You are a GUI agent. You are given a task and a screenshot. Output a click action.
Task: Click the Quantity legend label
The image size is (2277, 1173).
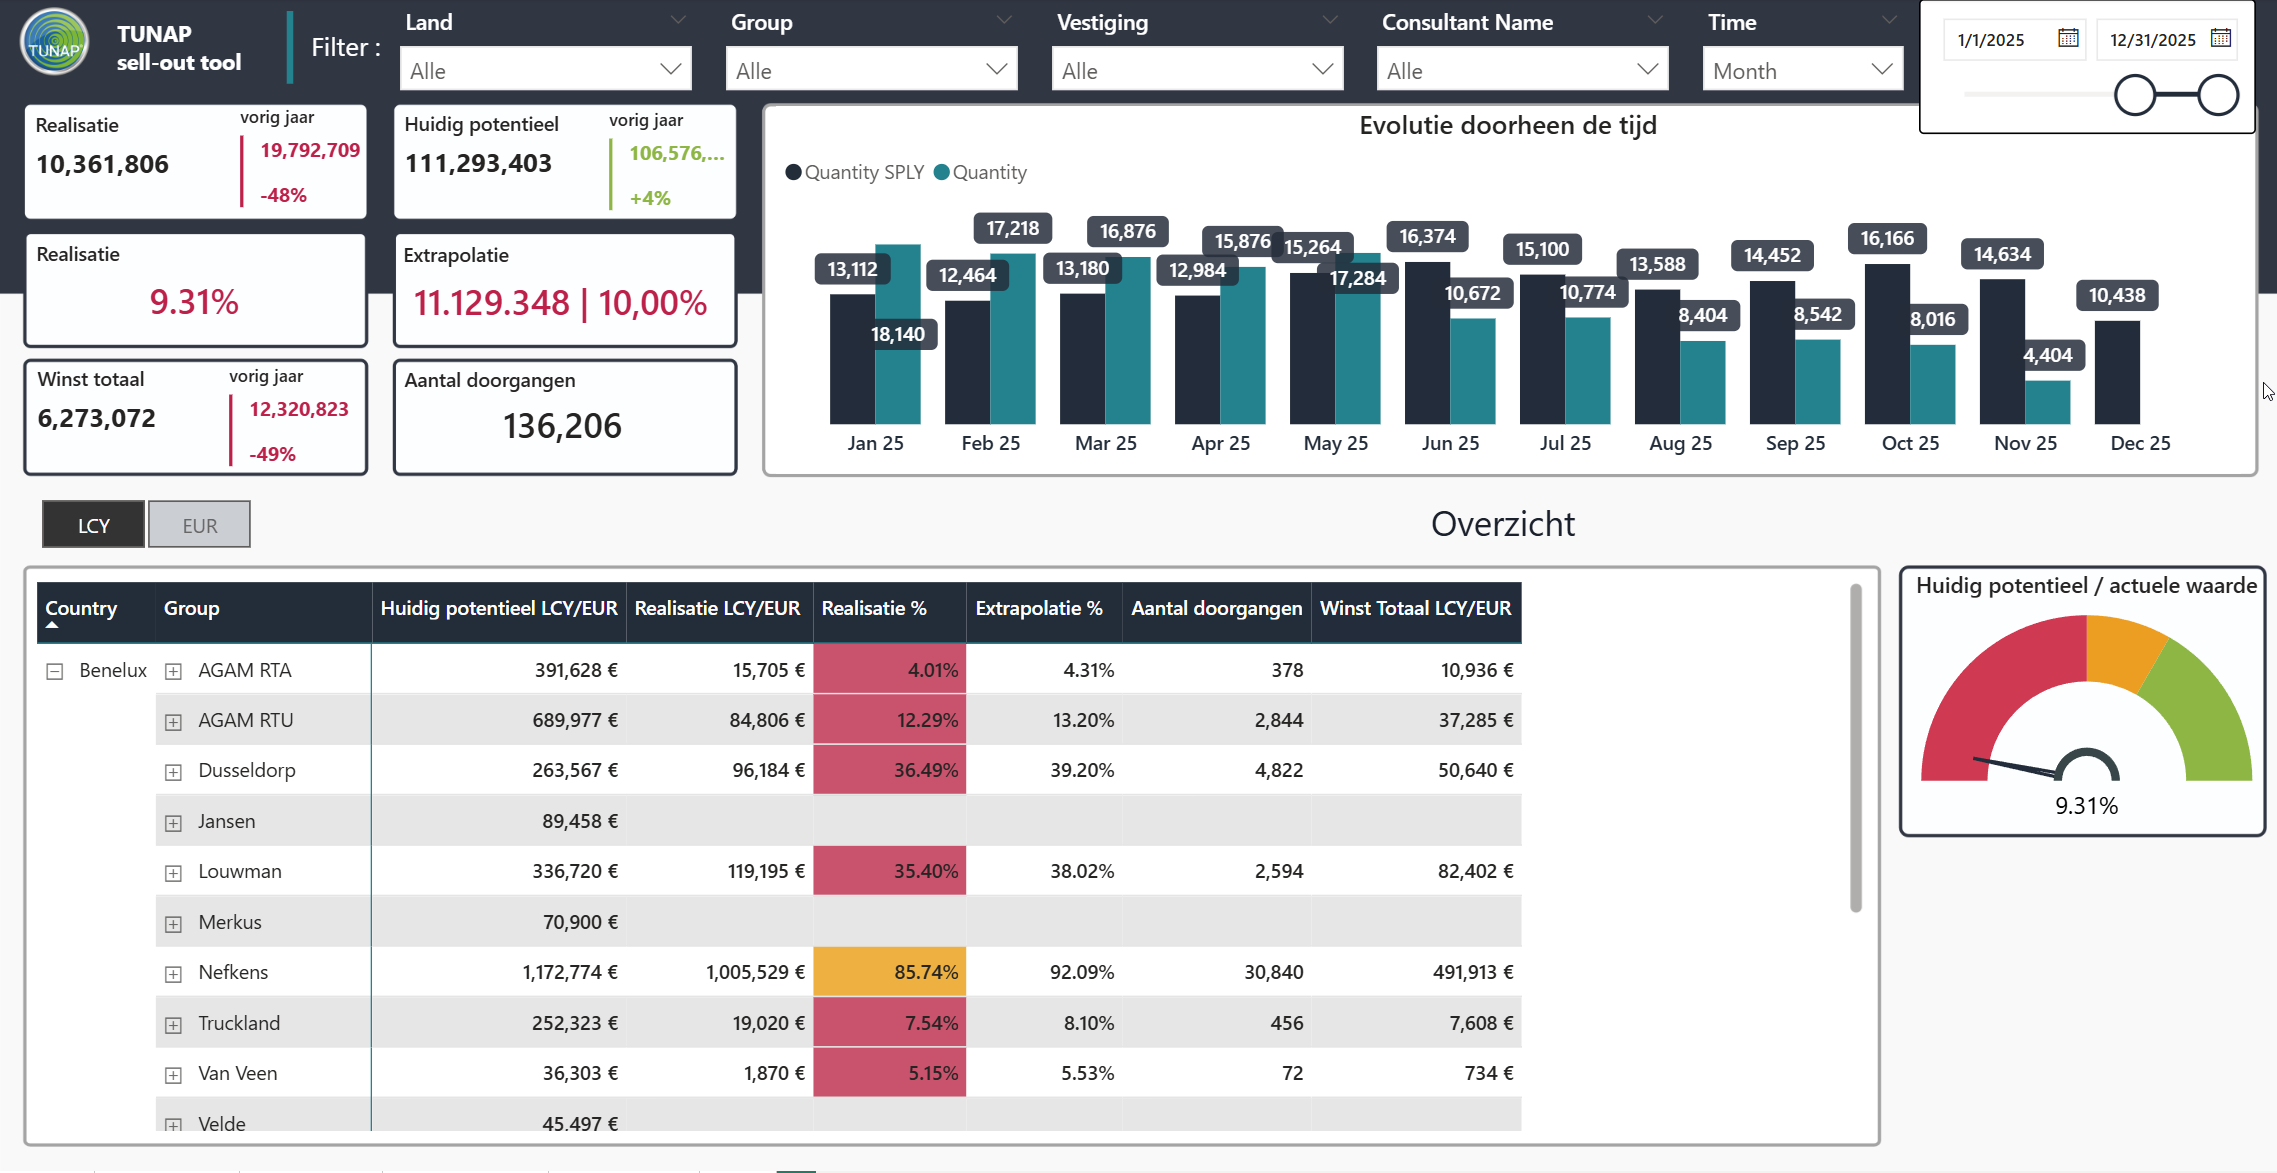click(x=989, y=172)
